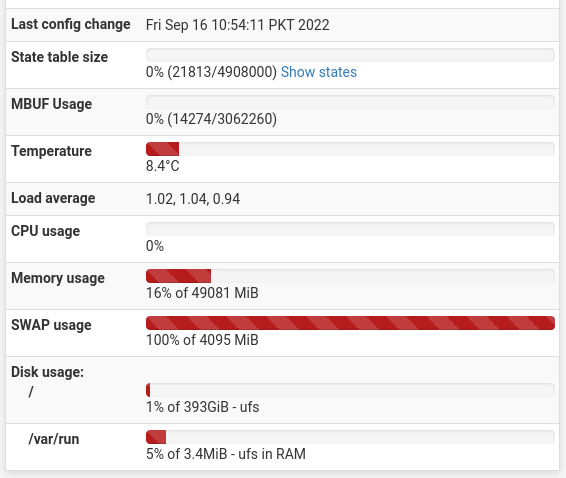Click the SWAP usage label
The height and width of the screenshot is (478, 566).
pyautogui.click(x=51, y=325)
